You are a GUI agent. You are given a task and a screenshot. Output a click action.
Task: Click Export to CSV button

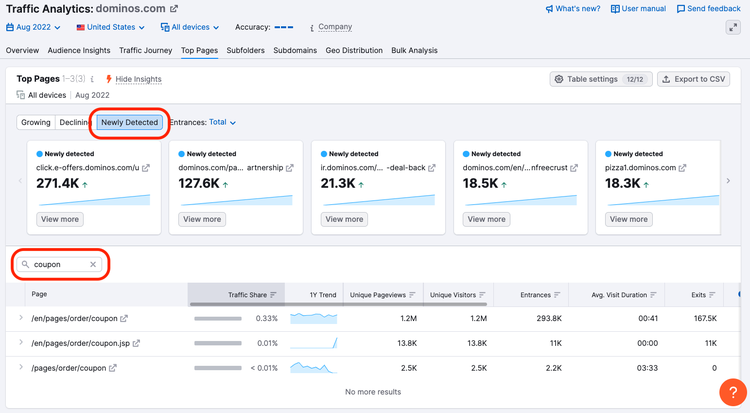point(694,79)
